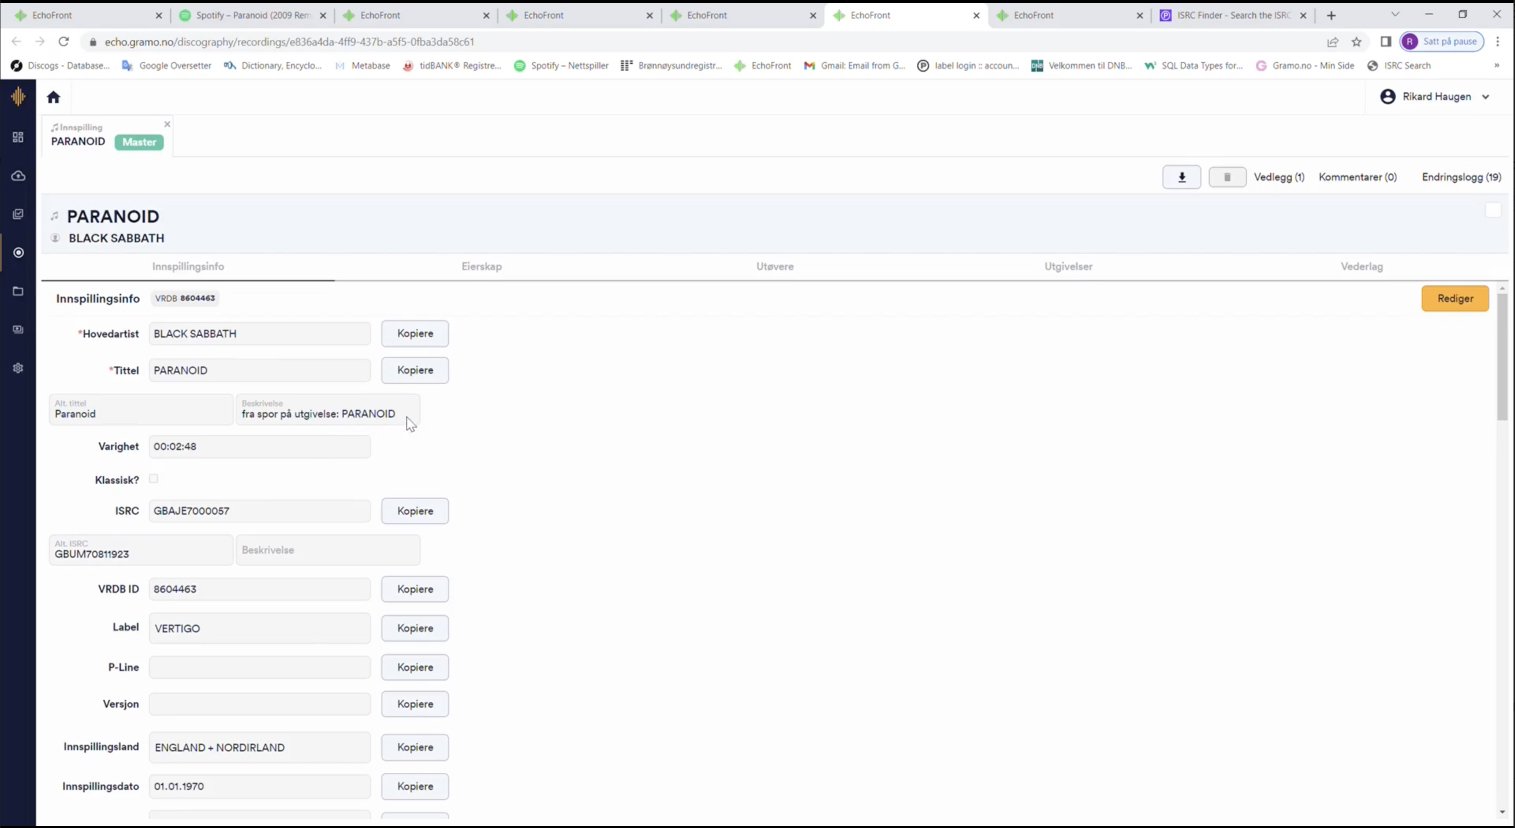Screen dimensions: 1515x828
Task: Go back with browser back arrow
Action: 16,42
